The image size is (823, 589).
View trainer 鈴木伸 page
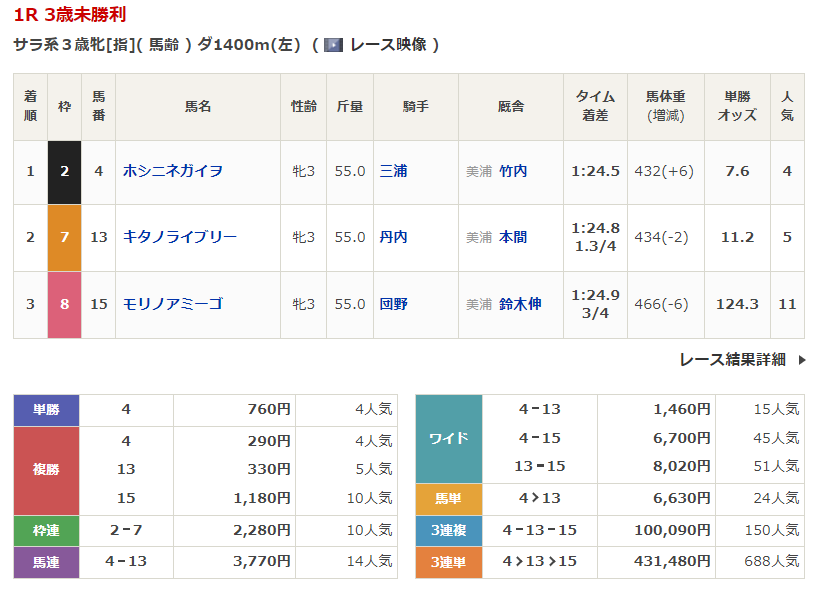coord(520,304)
